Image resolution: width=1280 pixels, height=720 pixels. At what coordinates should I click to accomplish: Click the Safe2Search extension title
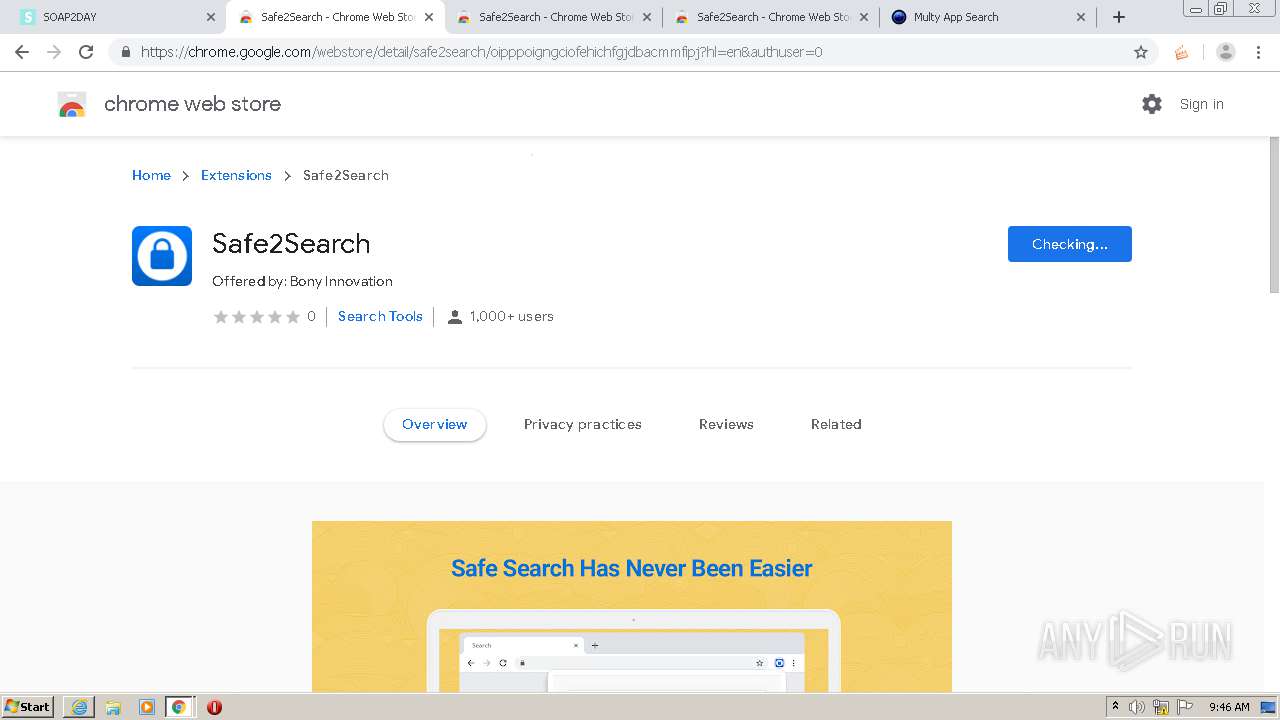tap(291, 243)
